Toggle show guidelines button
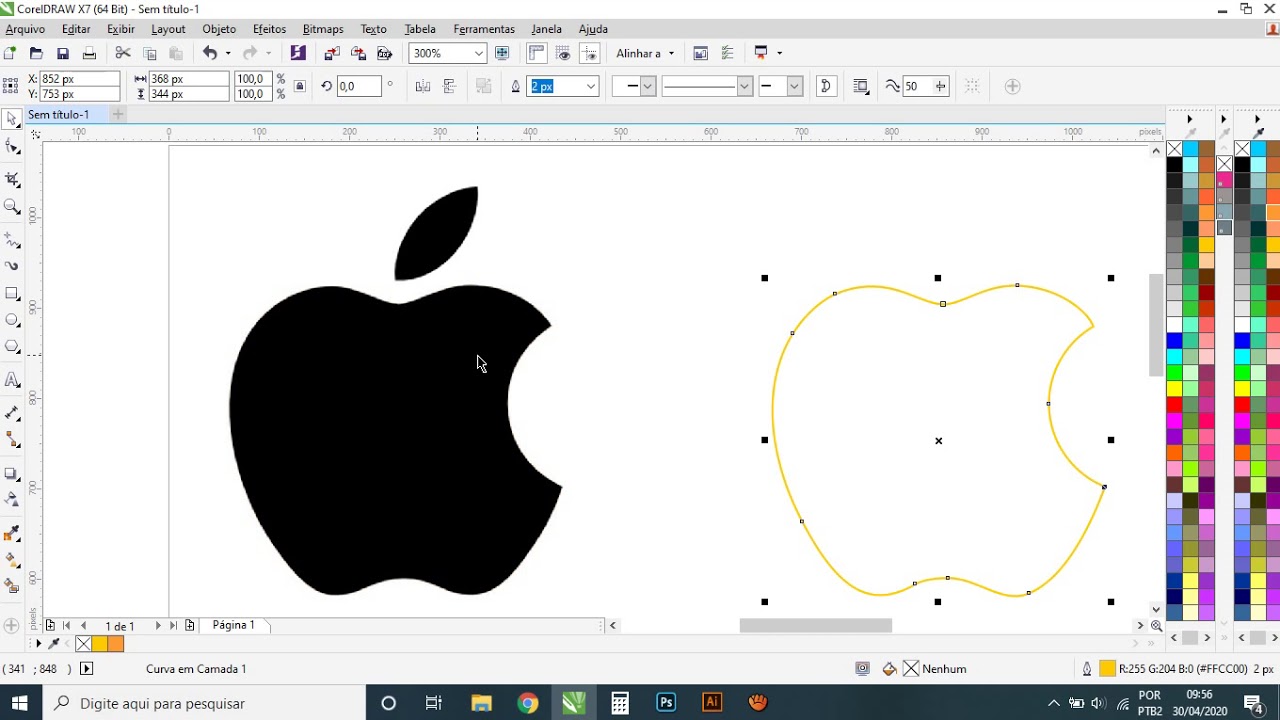This screenshot has width=1280, height=720. 590,53
